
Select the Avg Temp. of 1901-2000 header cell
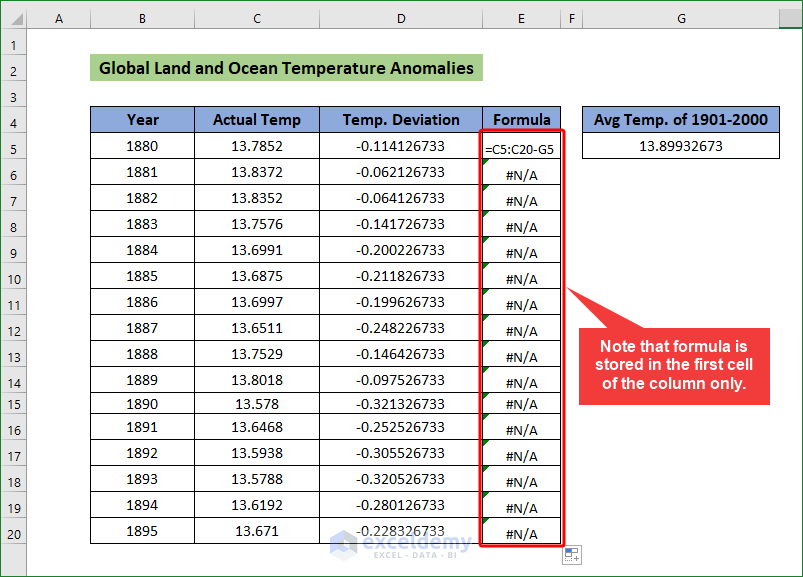click(681, 119)
